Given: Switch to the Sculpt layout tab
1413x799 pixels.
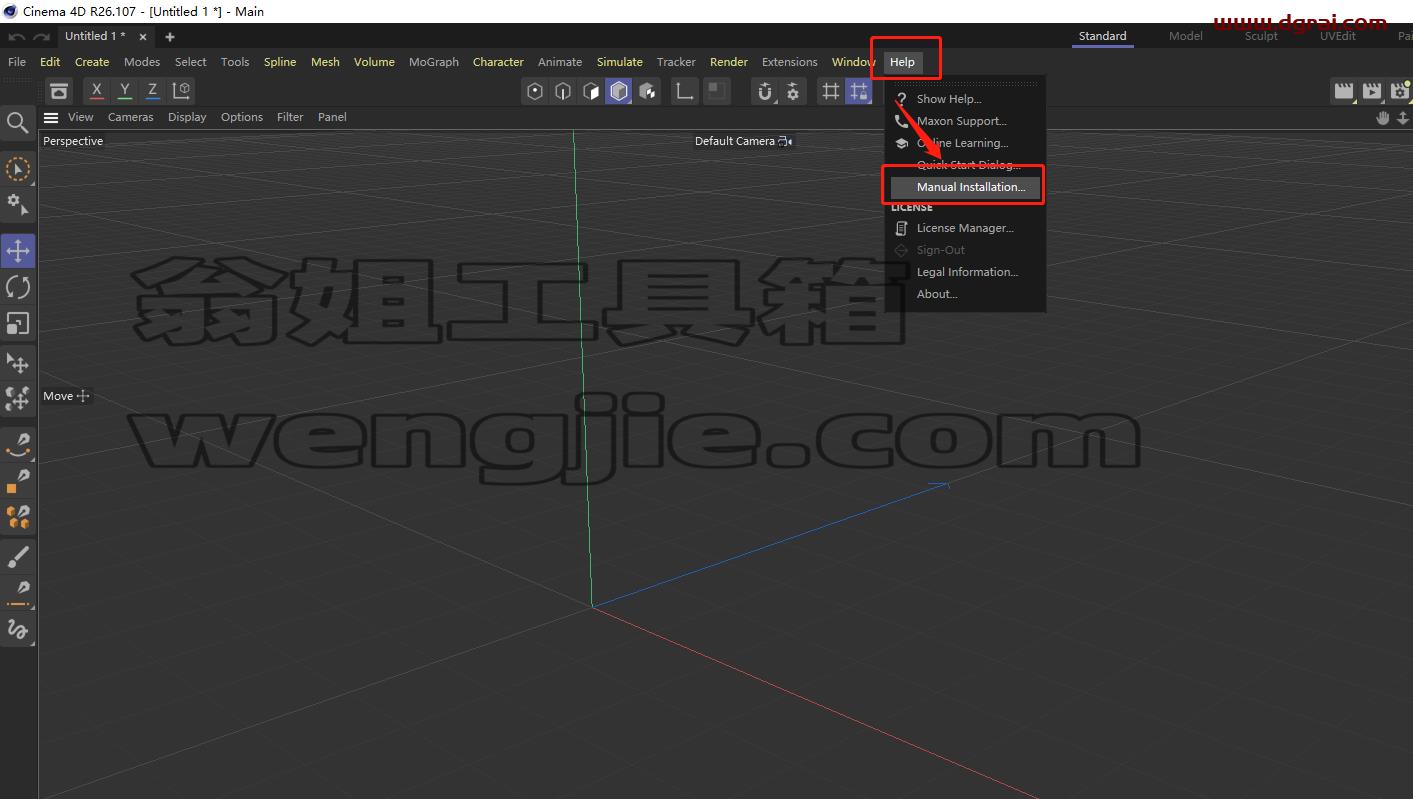Looking at the screenshot, I should (1261, 36).
